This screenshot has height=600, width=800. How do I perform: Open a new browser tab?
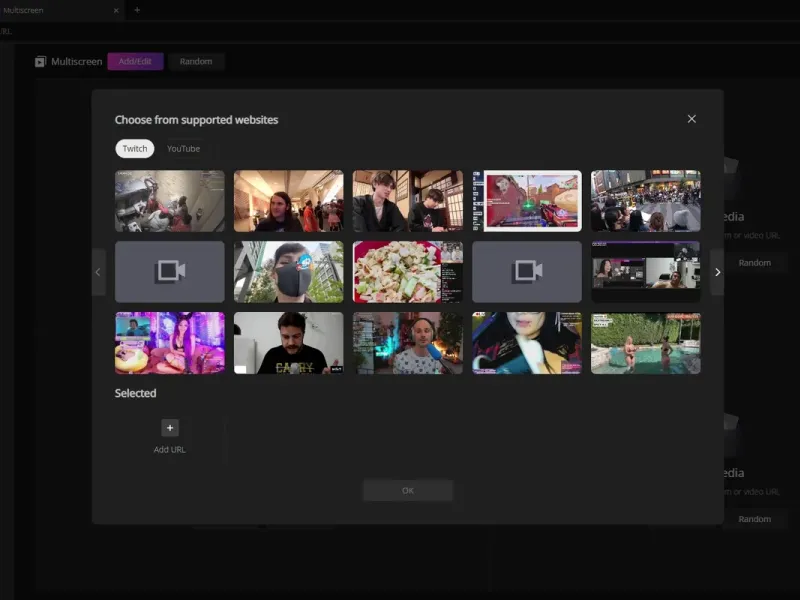tap(137, 10)
